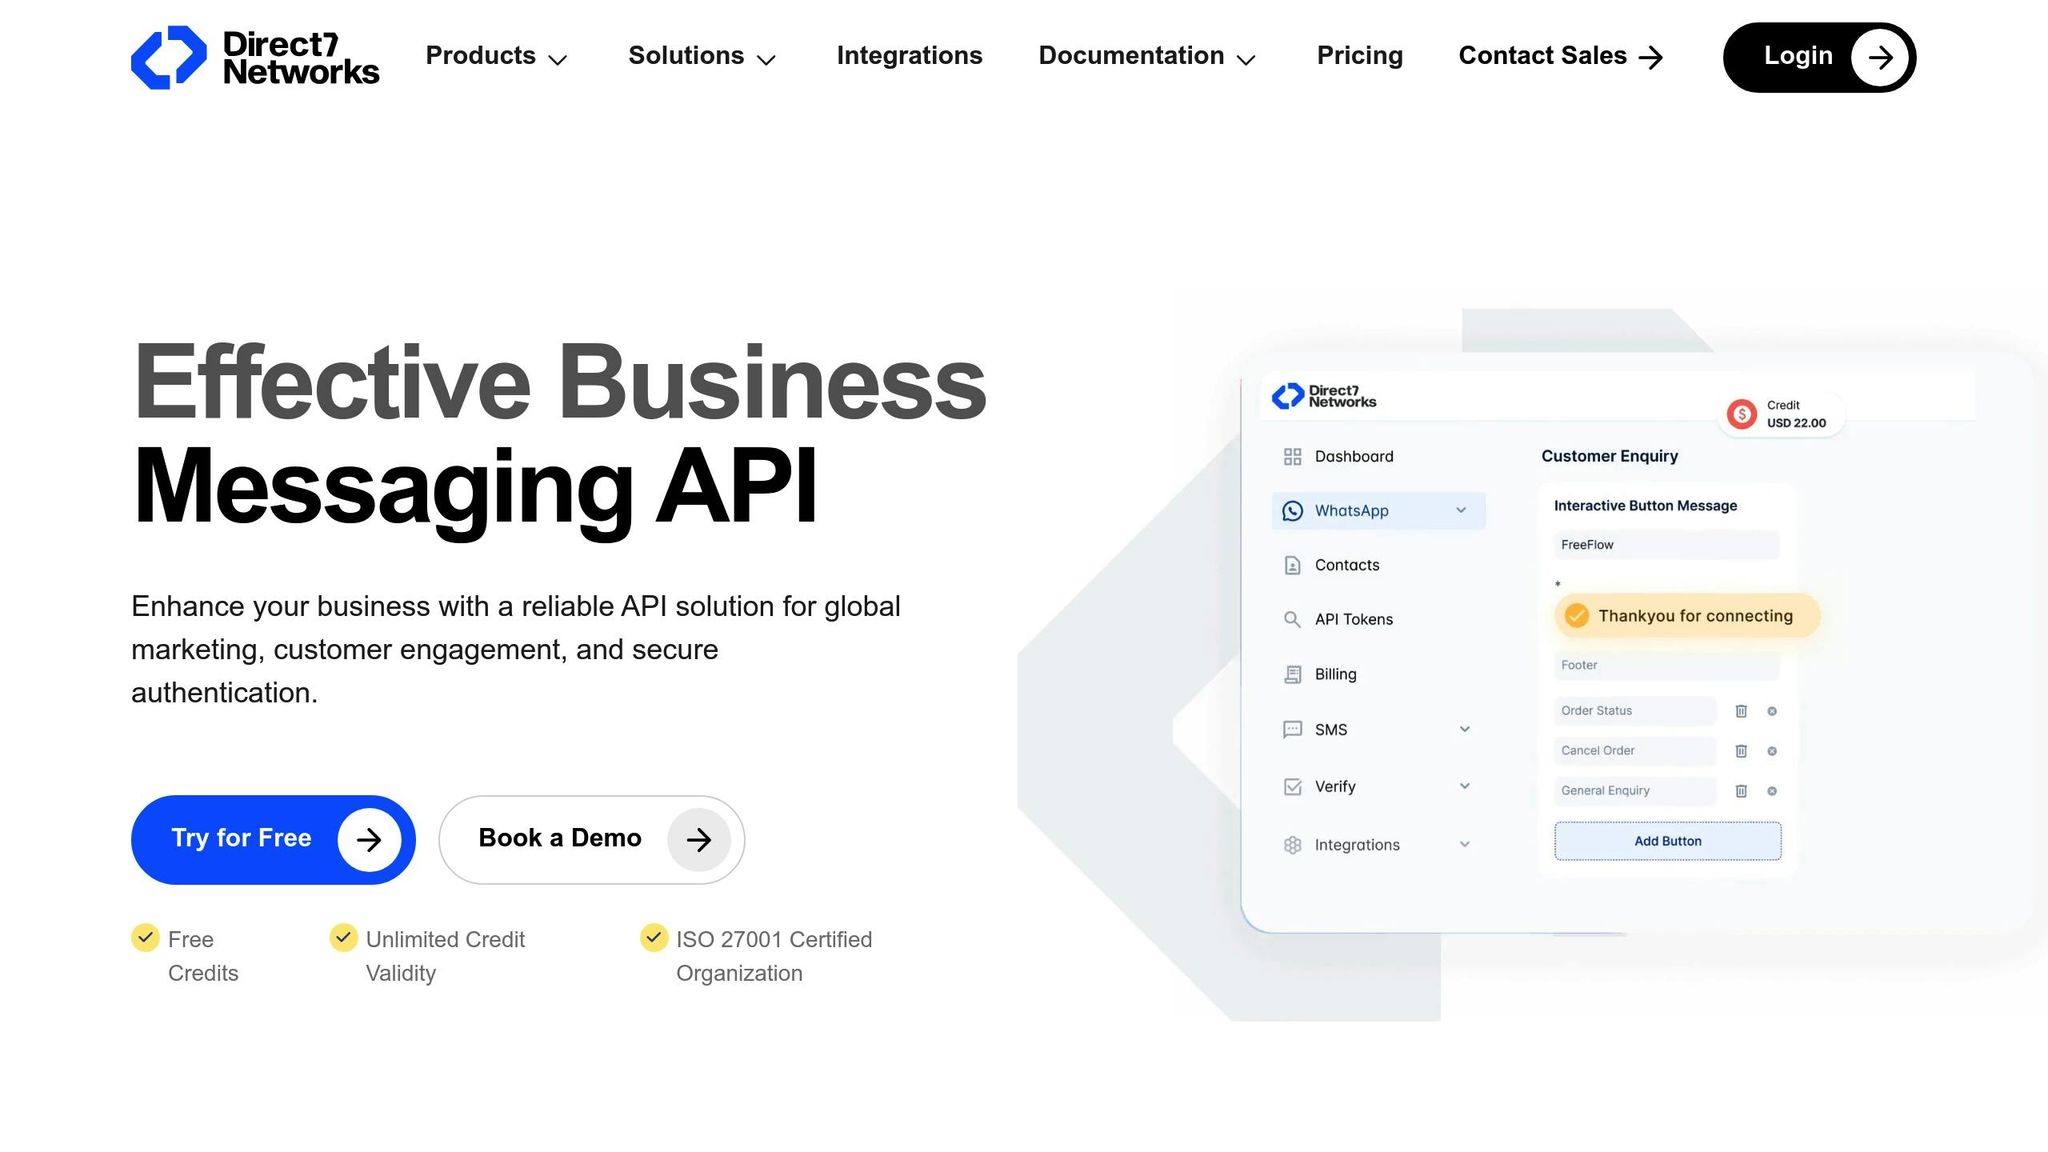Go to Integrations in top navigation
This screenshot has width=2048, height=1152.
(x=909, y=56)
